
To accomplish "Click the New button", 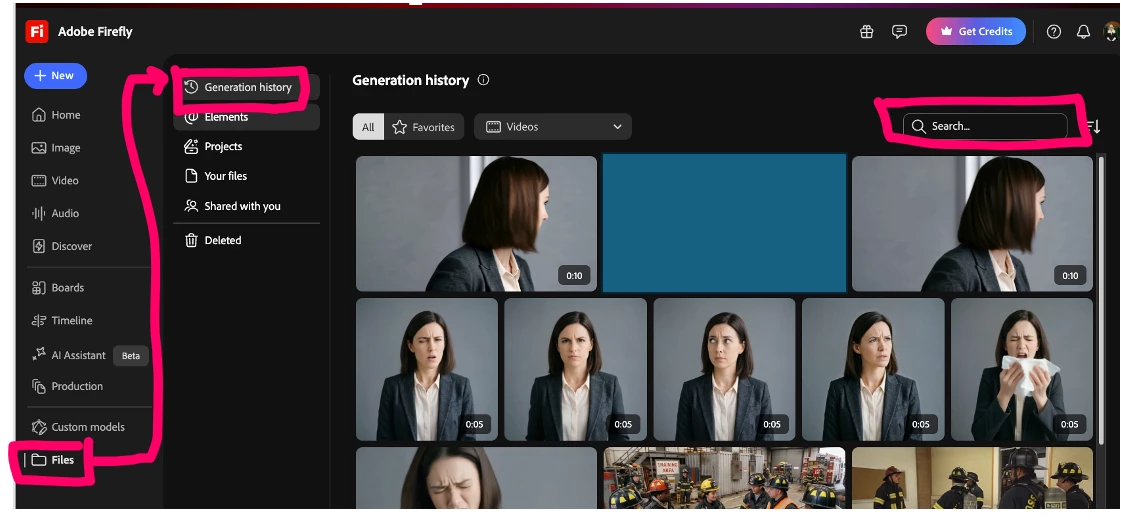I will click(55, 76).
